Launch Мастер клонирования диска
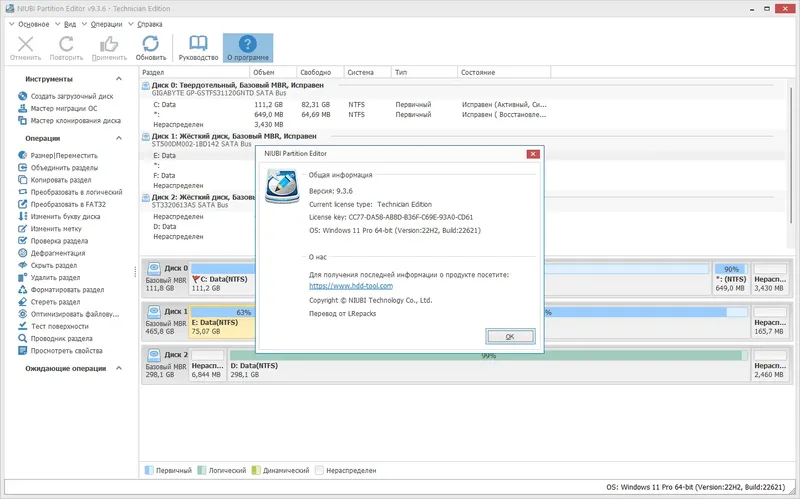 click(76, 120)
